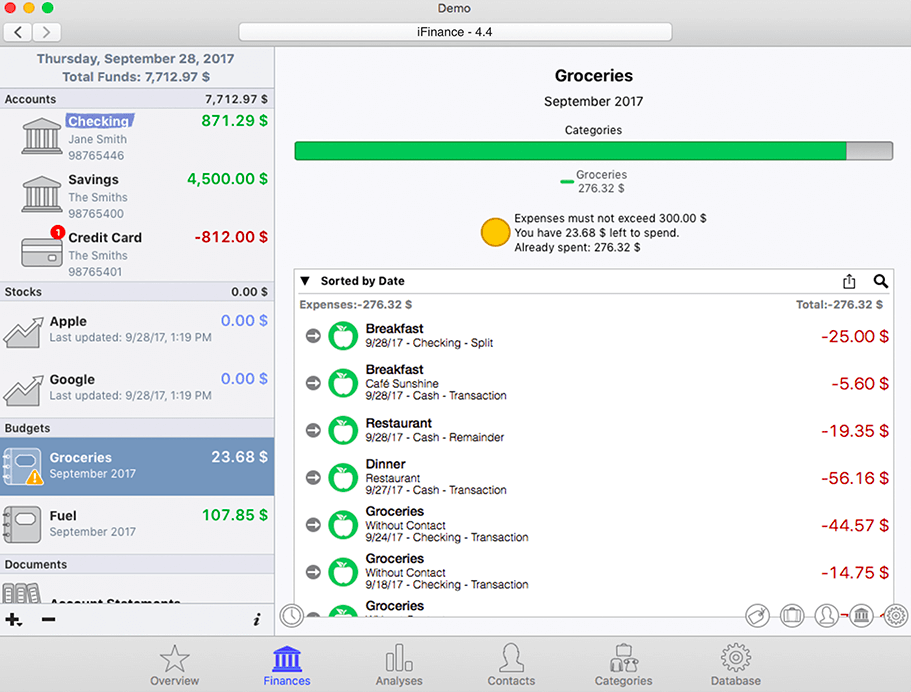Click the Total:-276.32 $ label
The height and width of the screenshot is (692, 911).
click(839, 304)
